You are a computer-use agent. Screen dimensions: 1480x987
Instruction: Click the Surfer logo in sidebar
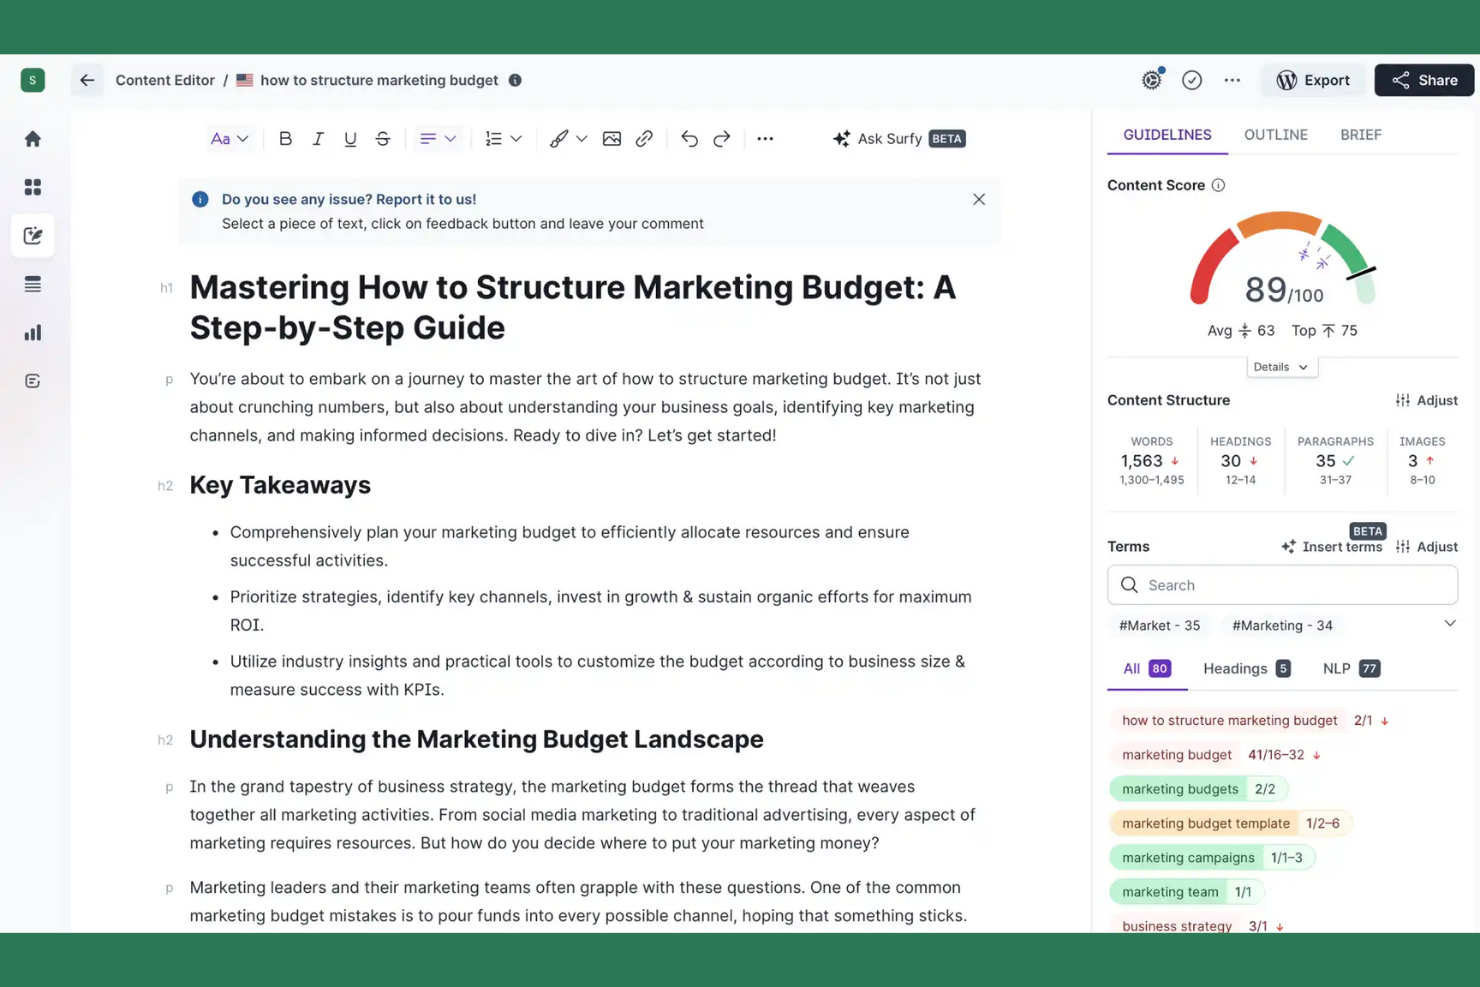coord(33,80)
